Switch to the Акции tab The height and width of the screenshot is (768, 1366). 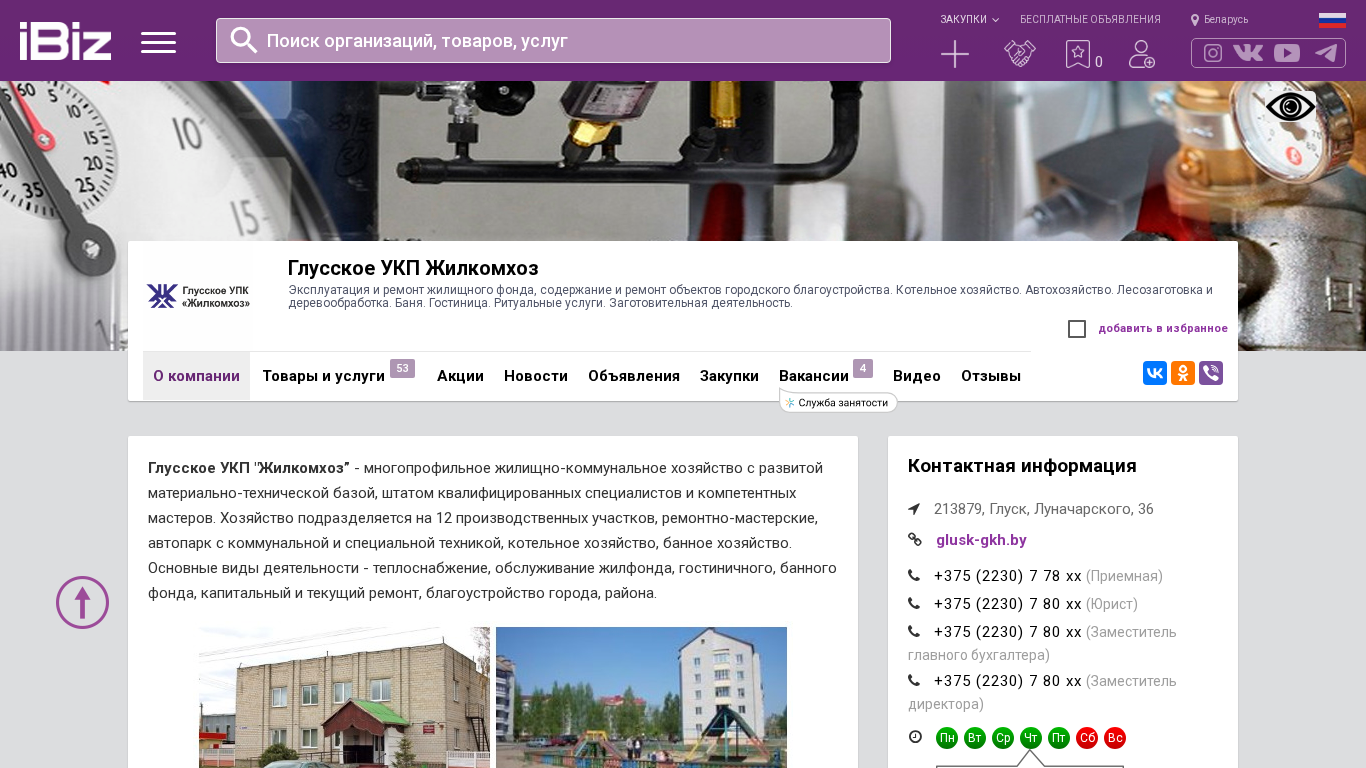[460, 376]
